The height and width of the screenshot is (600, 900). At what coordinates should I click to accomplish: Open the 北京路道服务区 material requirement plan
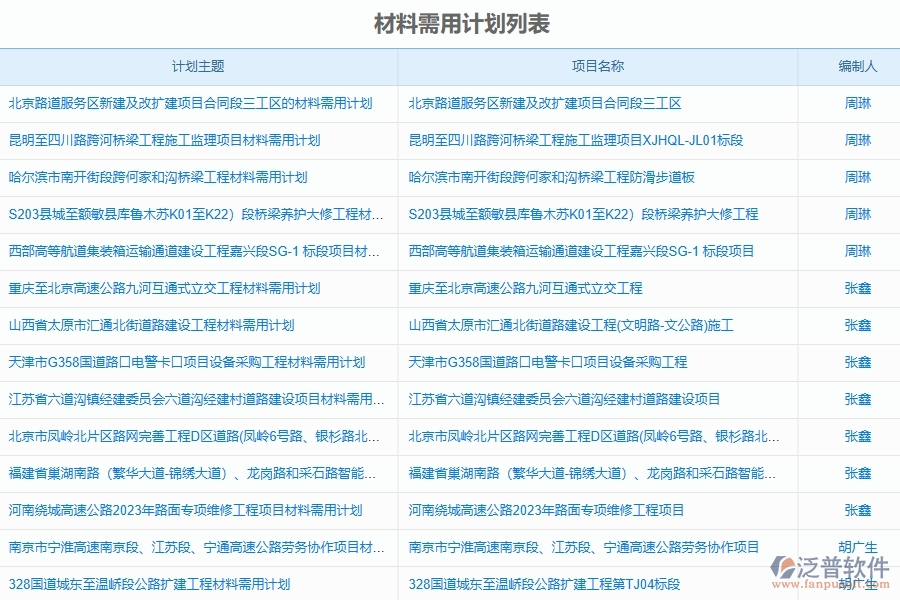click(190, 103)
